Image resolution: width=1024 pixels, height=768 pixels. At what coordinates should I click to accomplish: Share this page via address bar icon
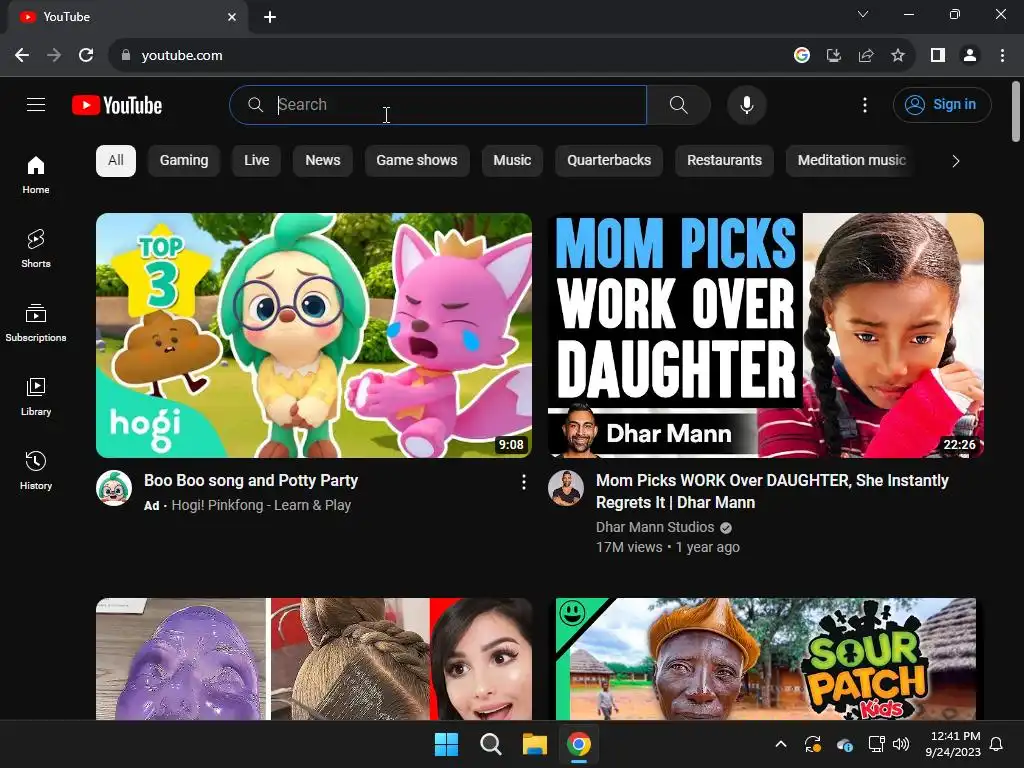coord(866,56)
